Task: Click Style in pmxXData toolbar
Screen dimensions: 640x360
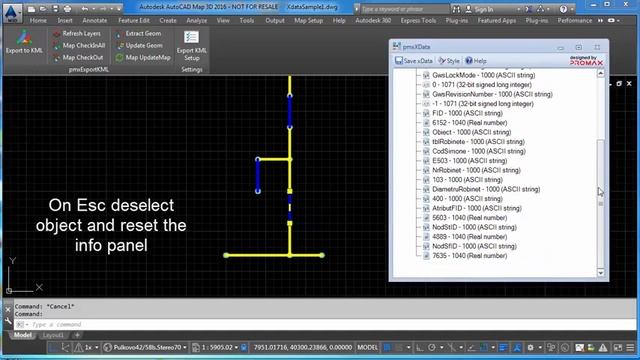Action: pos(449,61)
